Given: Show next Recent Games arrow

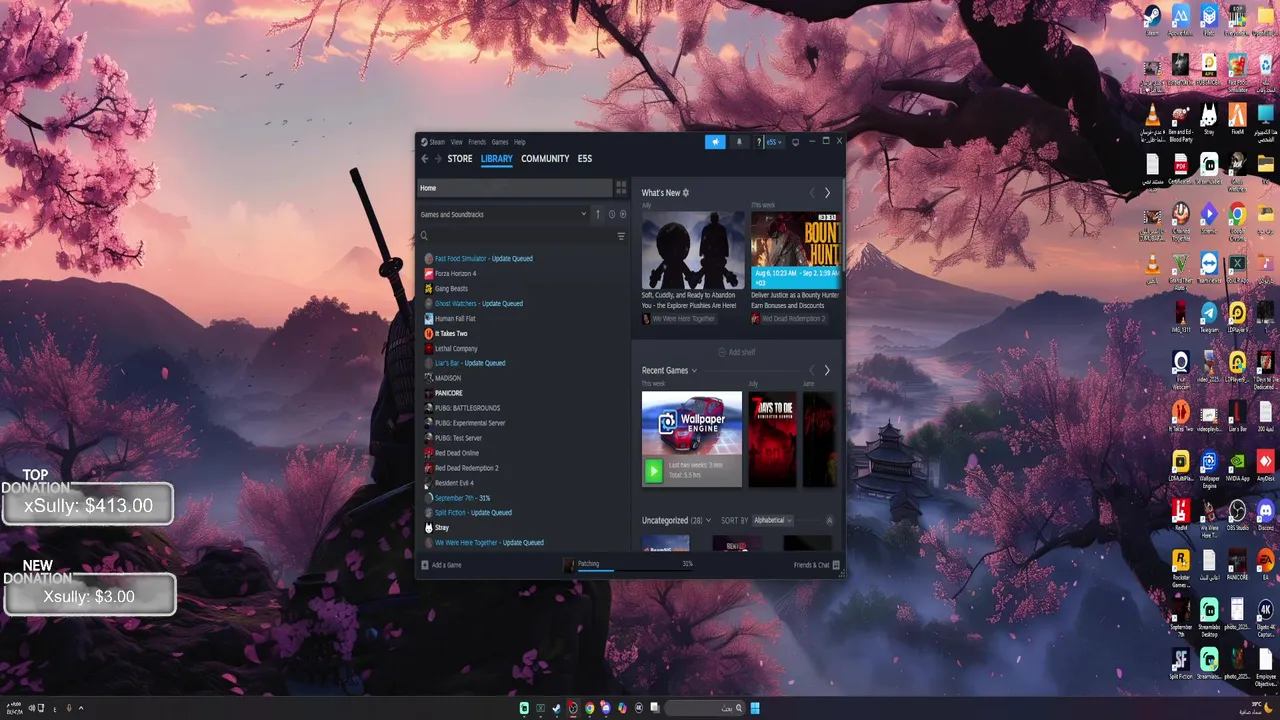Looking at the screenshot, I should pos(827,371).
